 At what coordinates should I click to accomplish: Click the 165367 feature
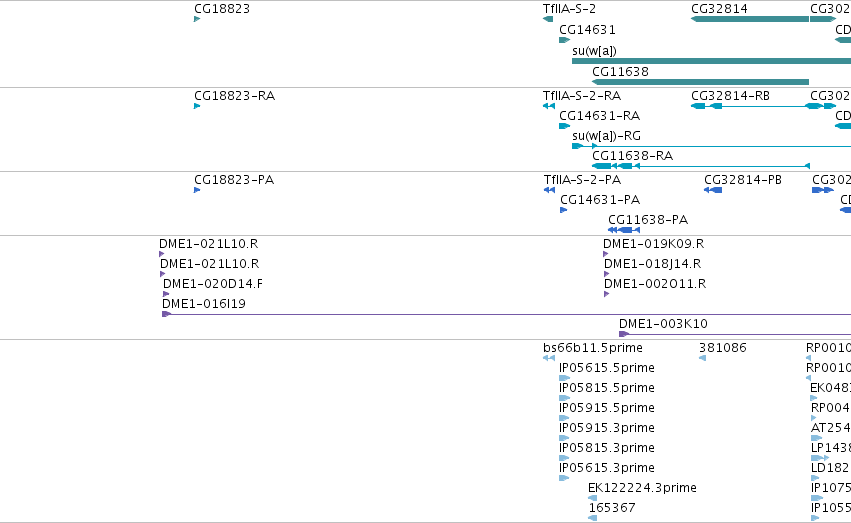(x=593, y=519)
